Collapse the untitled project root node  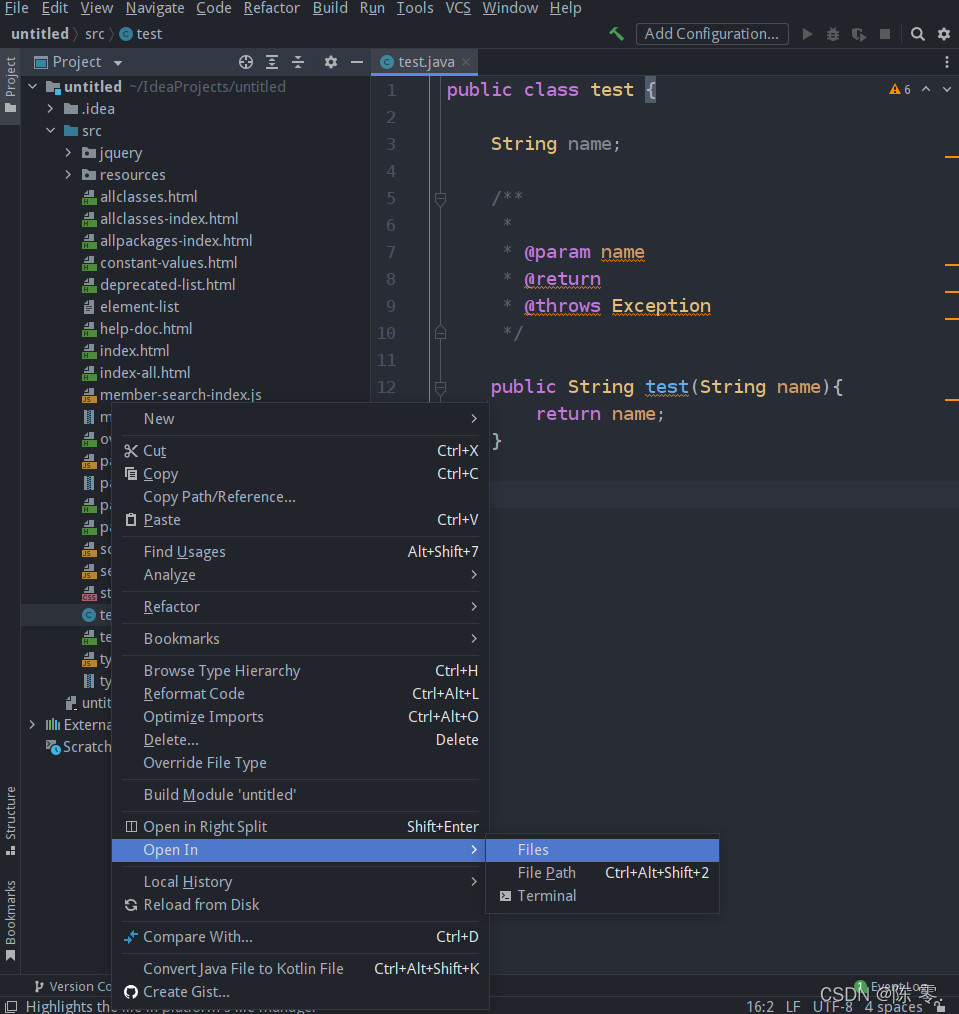coord(33,87)
